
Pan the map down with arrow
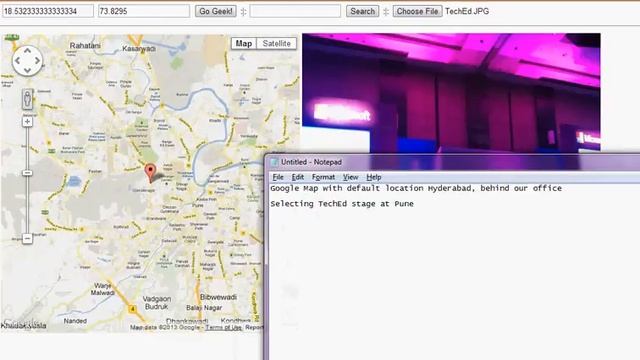(x=27, y=71)
